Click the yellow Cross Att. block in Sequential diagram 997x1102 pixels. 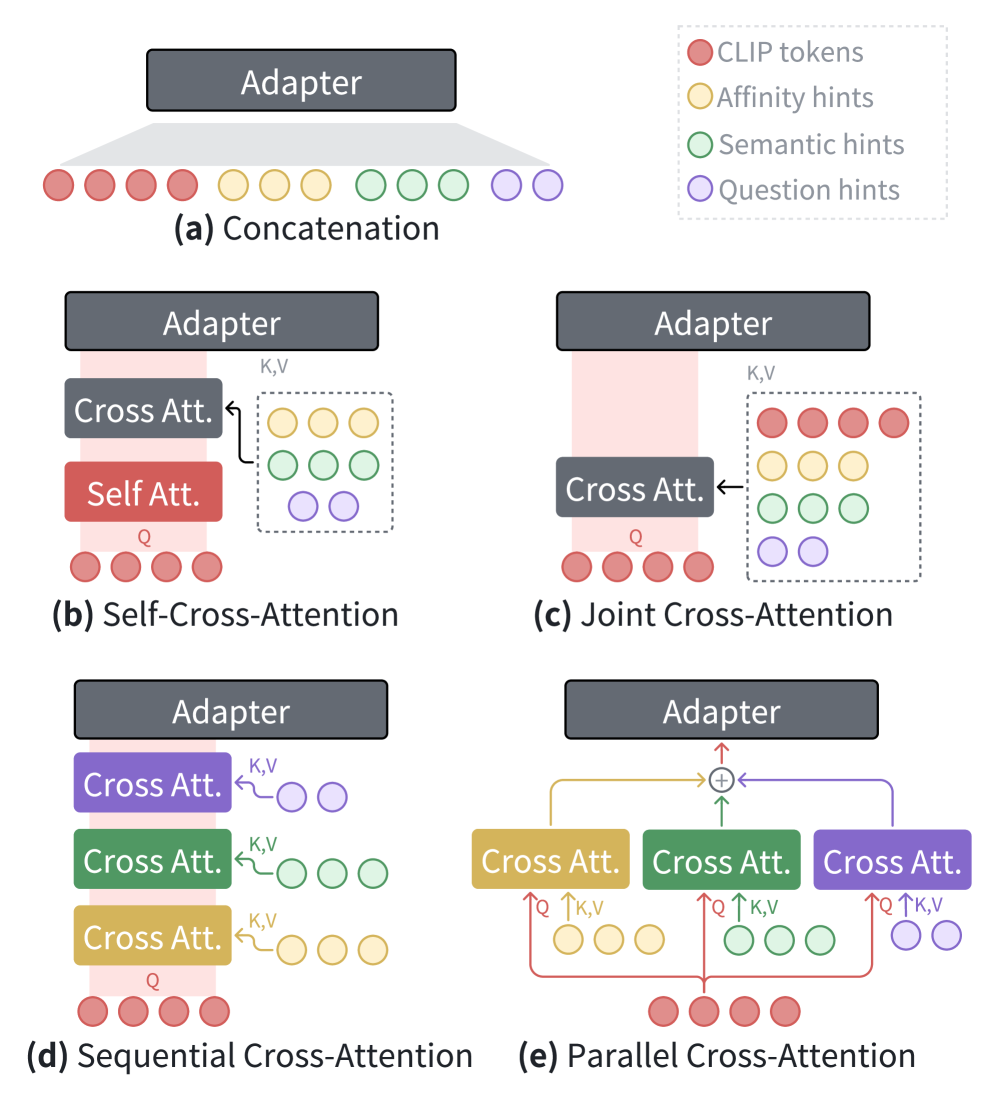pos(152,936)
